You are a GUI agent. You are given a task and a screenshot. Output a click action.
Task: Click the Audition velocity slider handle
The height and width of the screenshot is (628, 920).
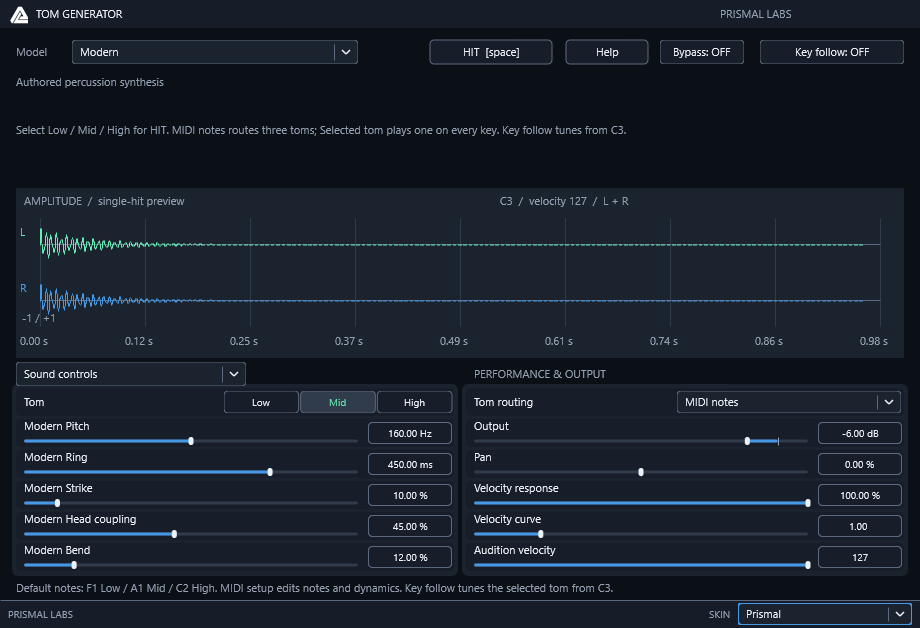pos(808,565)
